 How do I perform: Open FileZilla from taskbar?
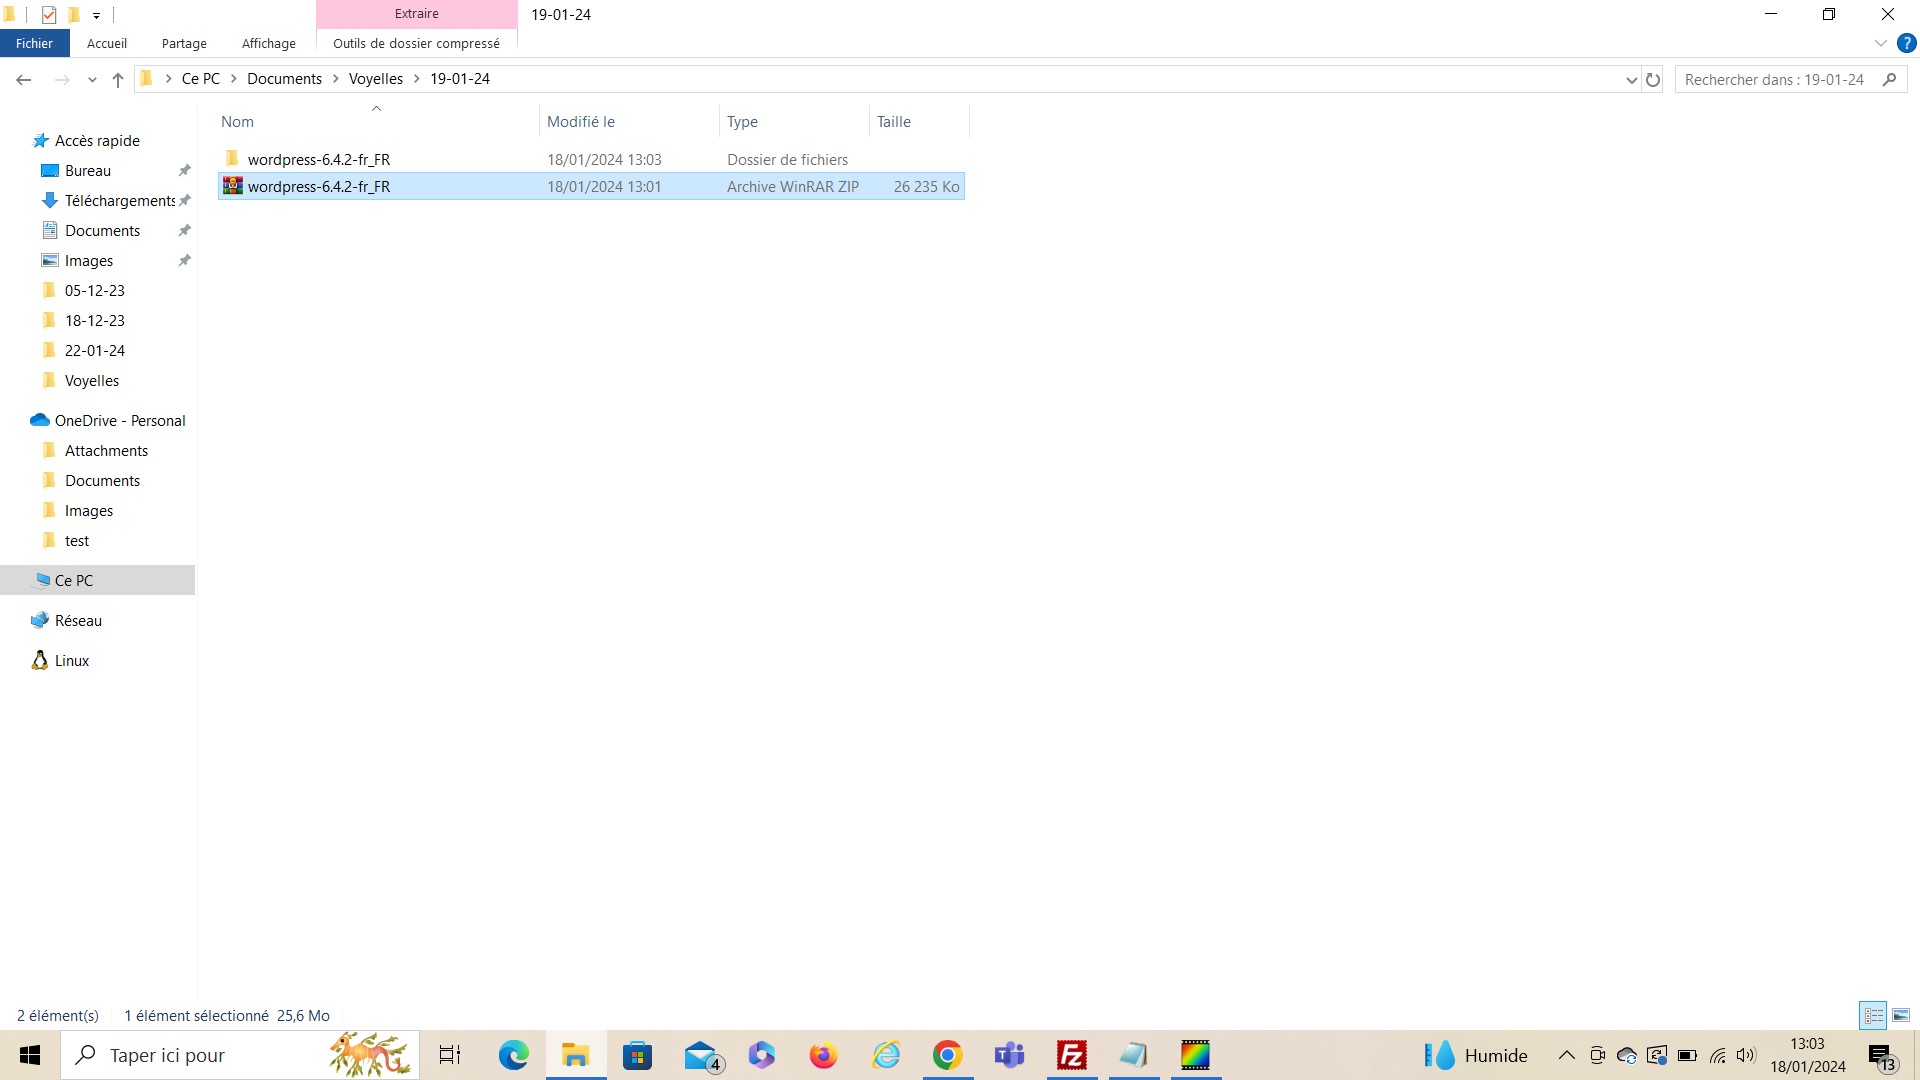[1072, 1055]
